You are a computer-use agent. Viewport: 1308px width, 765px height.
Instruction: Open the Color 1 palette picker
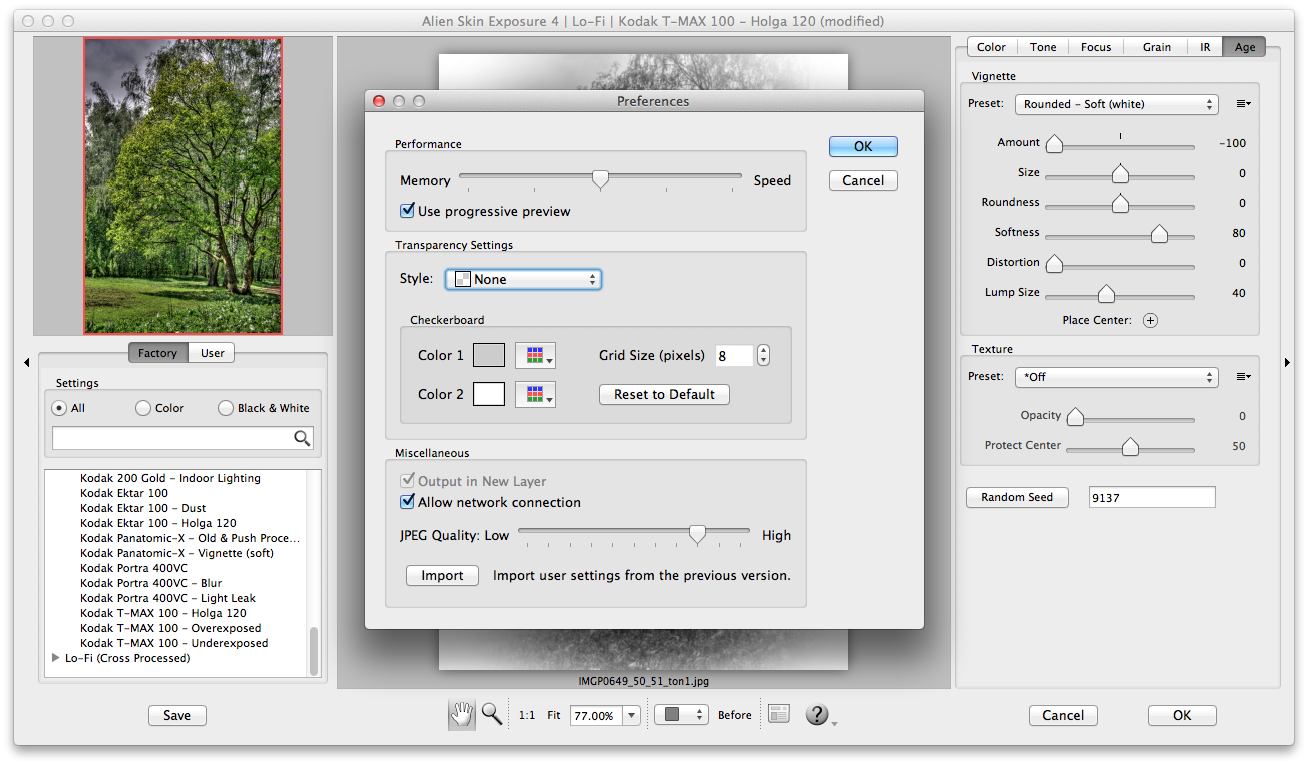535,355
